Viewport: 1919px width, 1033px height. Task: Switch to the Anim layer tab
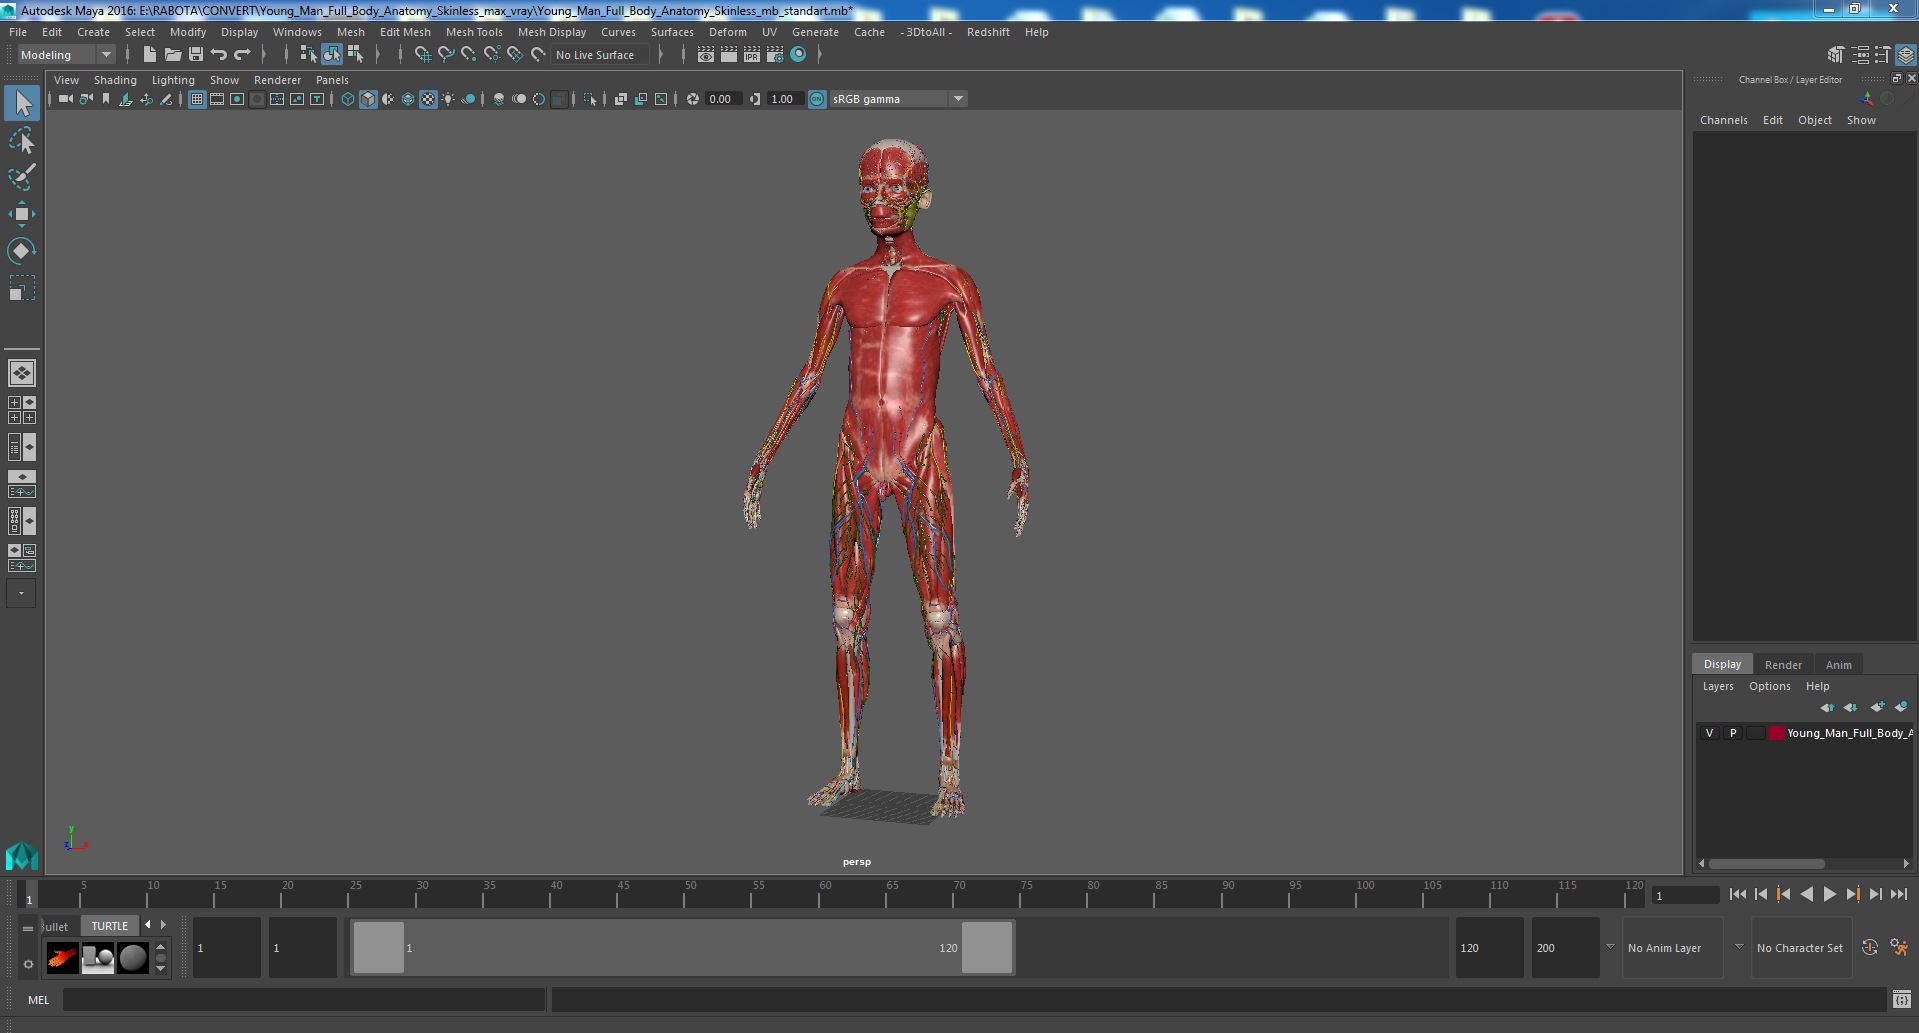click(1838, 665)
